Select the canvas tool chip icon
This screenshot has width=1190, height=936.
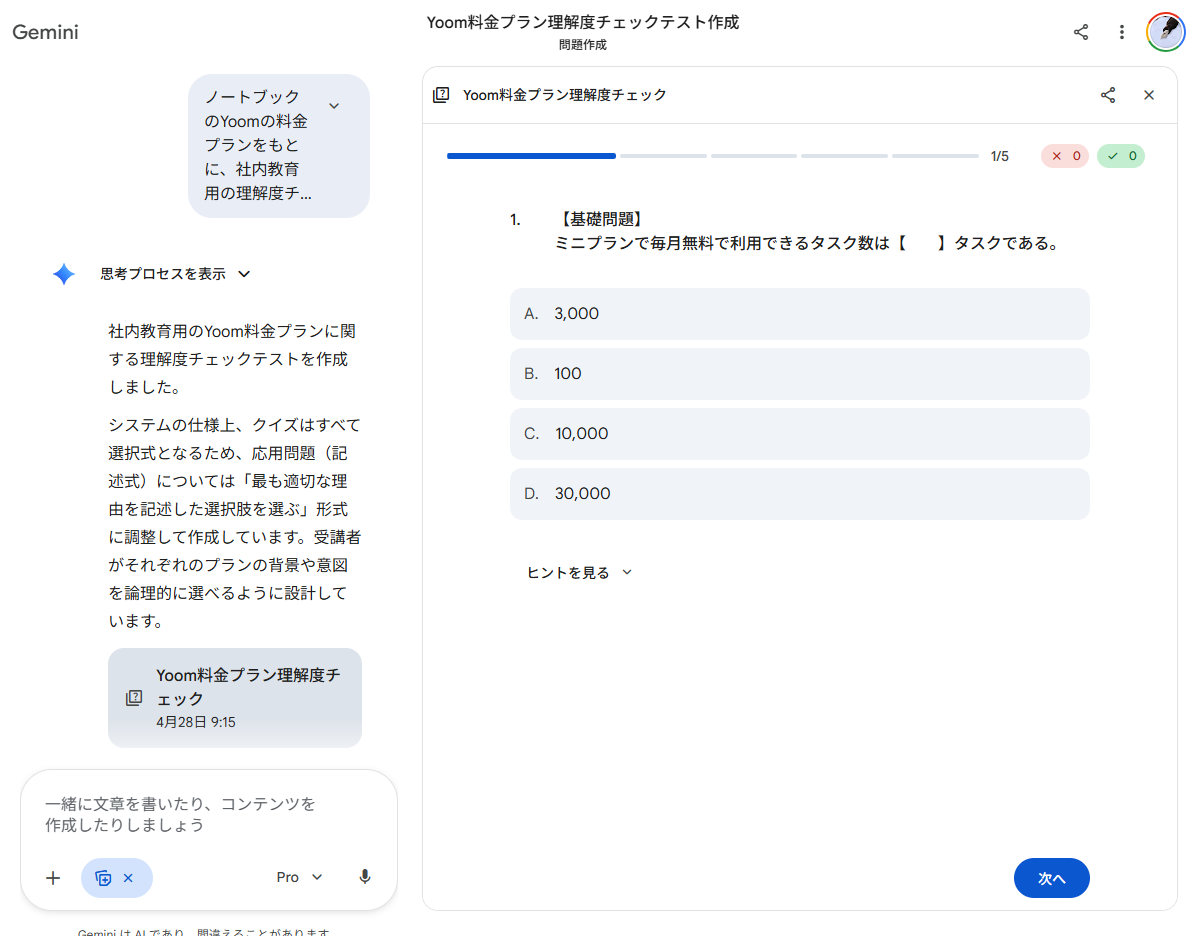[103, 878]
